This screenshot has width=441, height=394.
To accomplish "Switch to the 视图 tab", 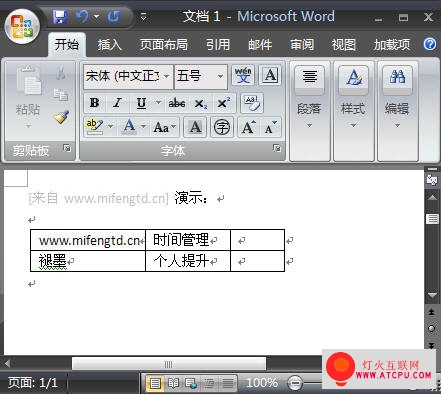I will click(344, 44).
